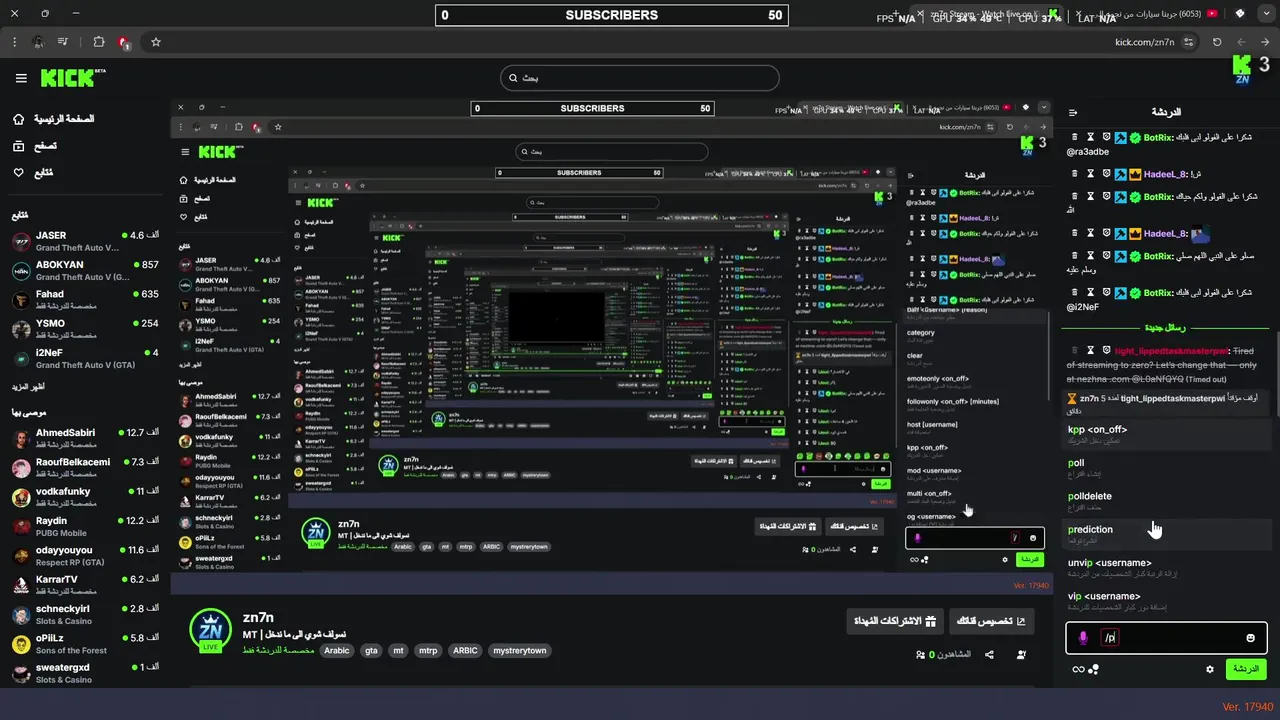Click the share icon beside viewers count
The height and width of the screenshot is (720, 1280).
(989, 655)
